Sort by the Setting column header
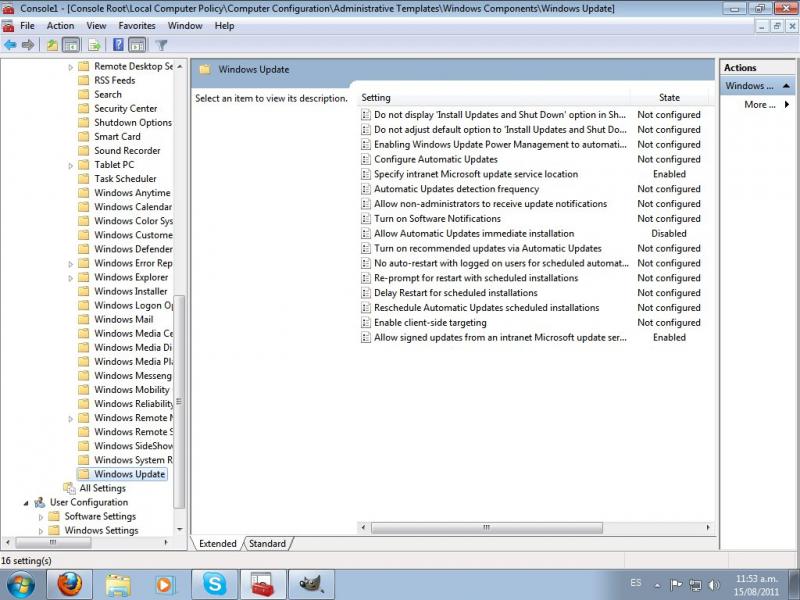This screenshot has height=600, width=800. click(x=494, y=97)
